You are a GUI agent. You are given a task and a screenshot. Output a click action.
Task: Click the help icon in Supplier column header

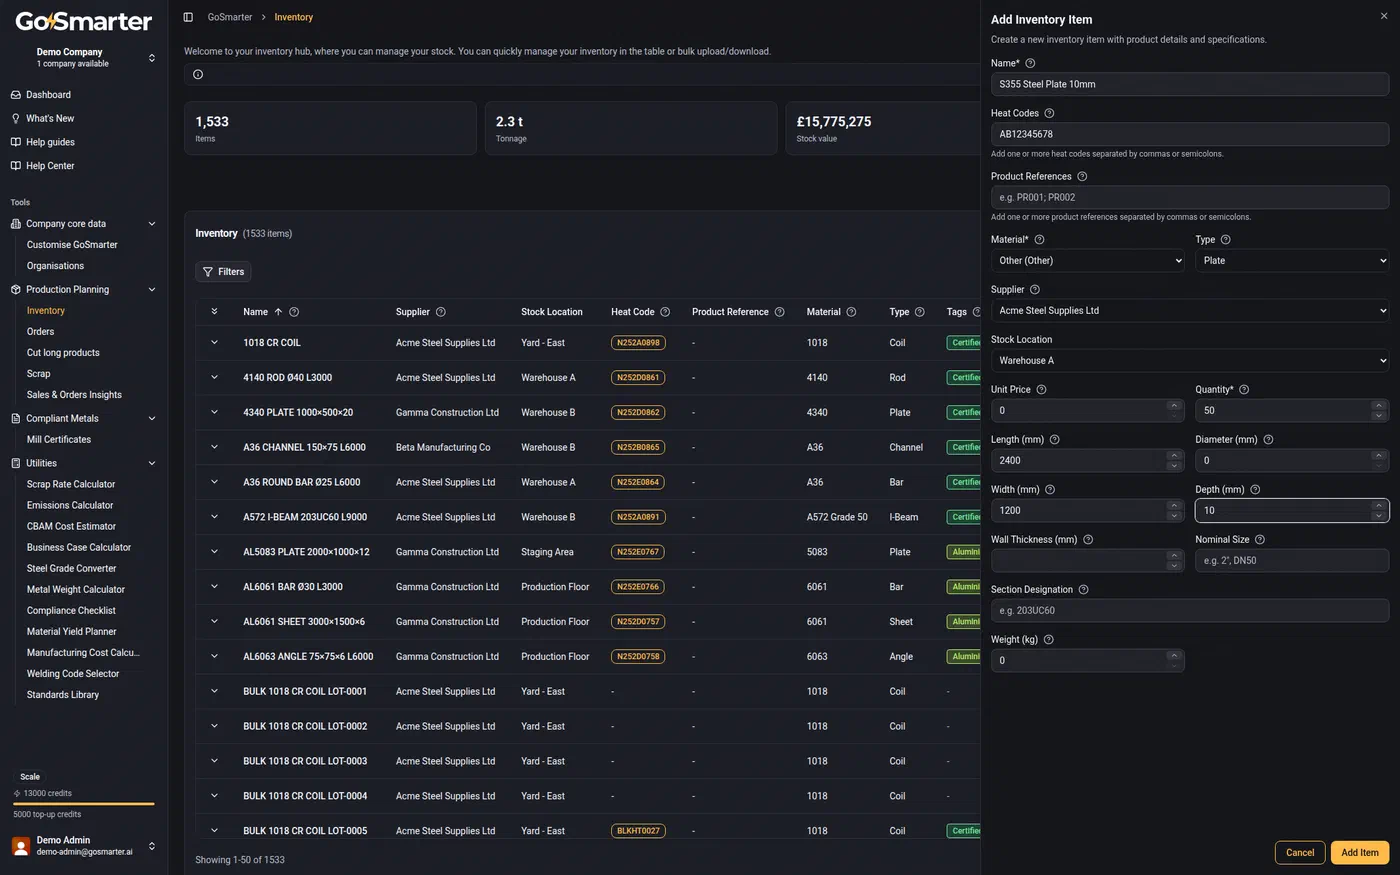tap(441, 312)
